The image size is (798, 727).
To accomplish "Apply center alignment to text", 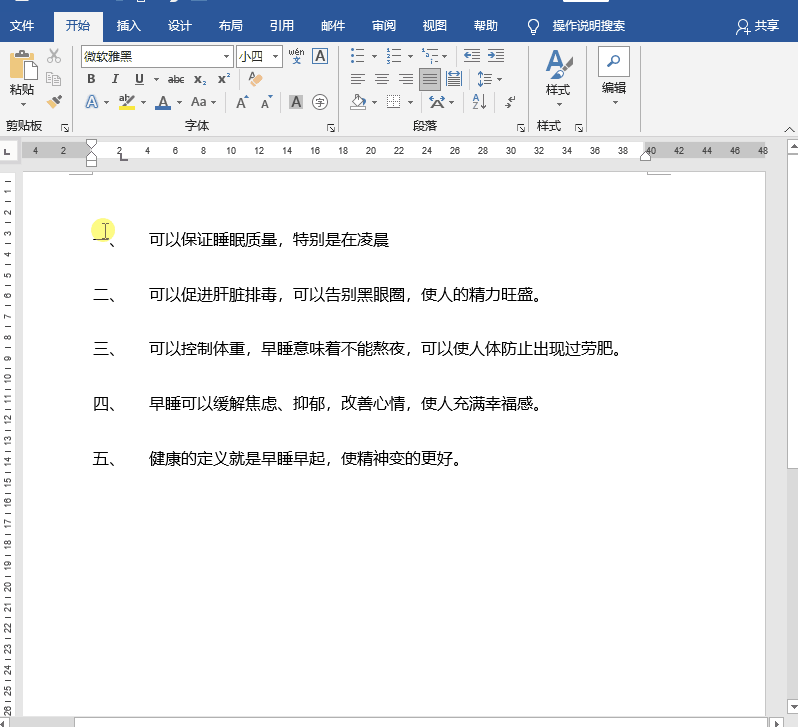I will 381,79.
